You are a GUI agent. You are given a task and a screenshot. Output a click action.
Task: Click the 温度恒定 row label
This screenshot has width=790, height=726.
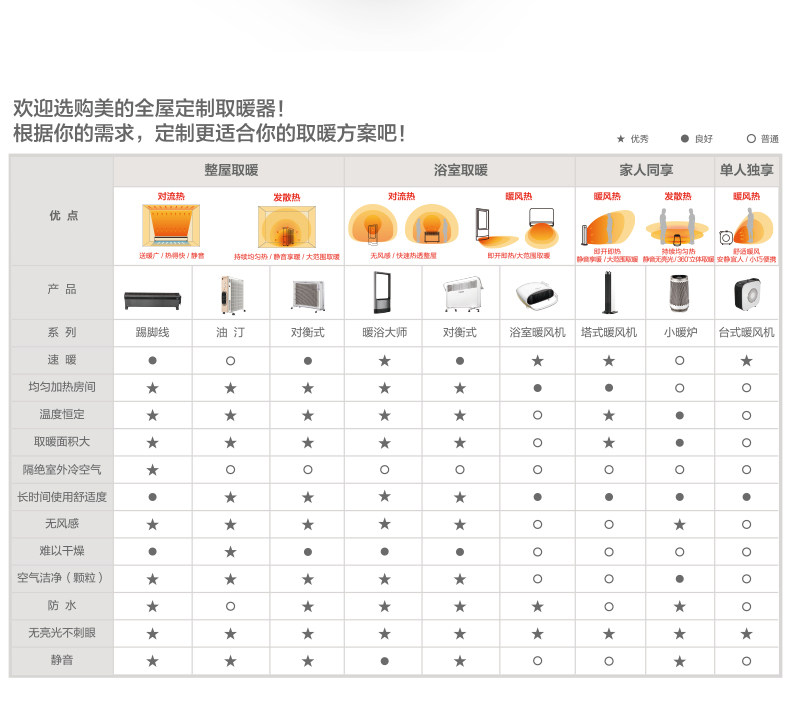point(62,414)
